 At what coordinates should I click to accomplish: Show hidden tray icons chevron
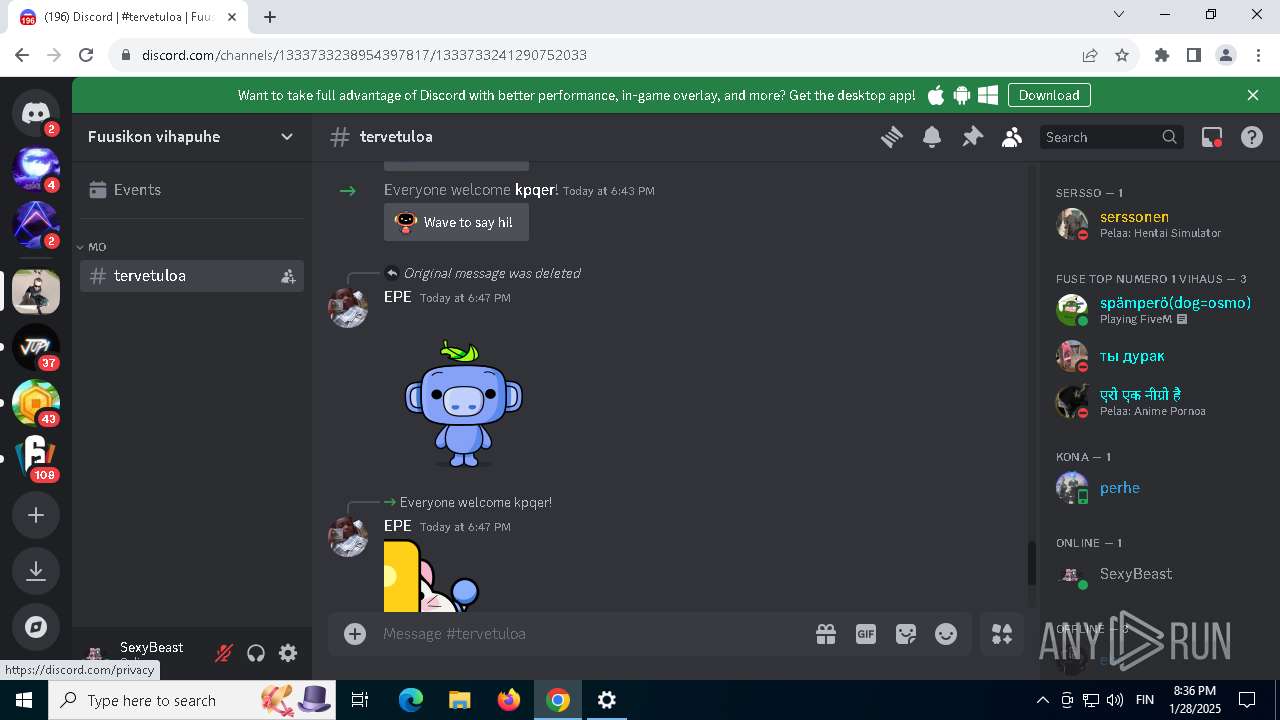(x=1042, y=700)
